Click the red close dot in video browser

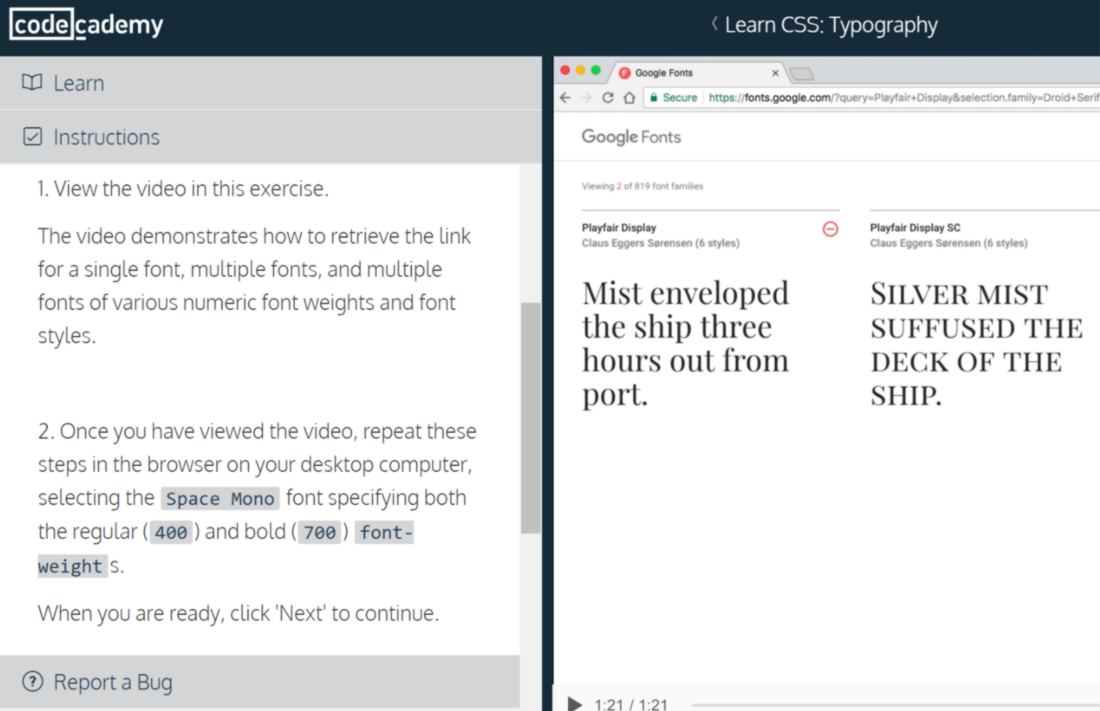click(565, 70)
